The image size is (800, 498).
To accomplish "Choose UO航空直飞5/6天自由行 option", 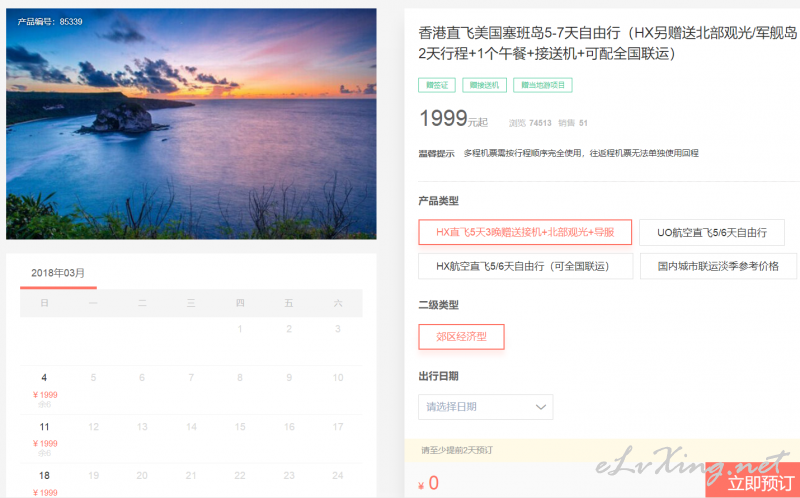I will tap(712, 232).
